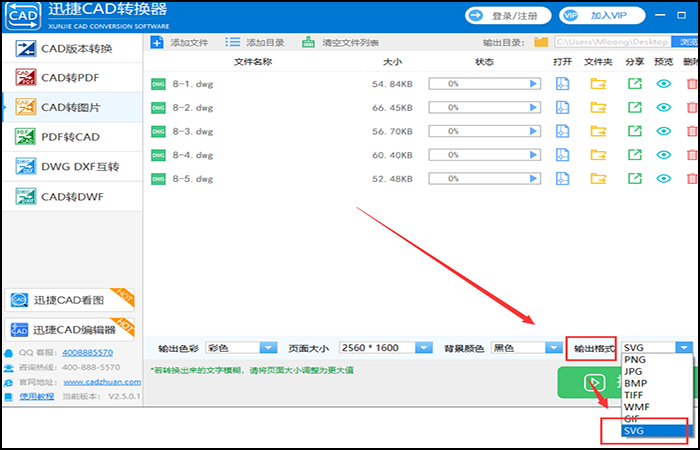This screenshot has width=700, height=450.
Task: Click the yellow output directory folder icon
Action: [541, 42]
